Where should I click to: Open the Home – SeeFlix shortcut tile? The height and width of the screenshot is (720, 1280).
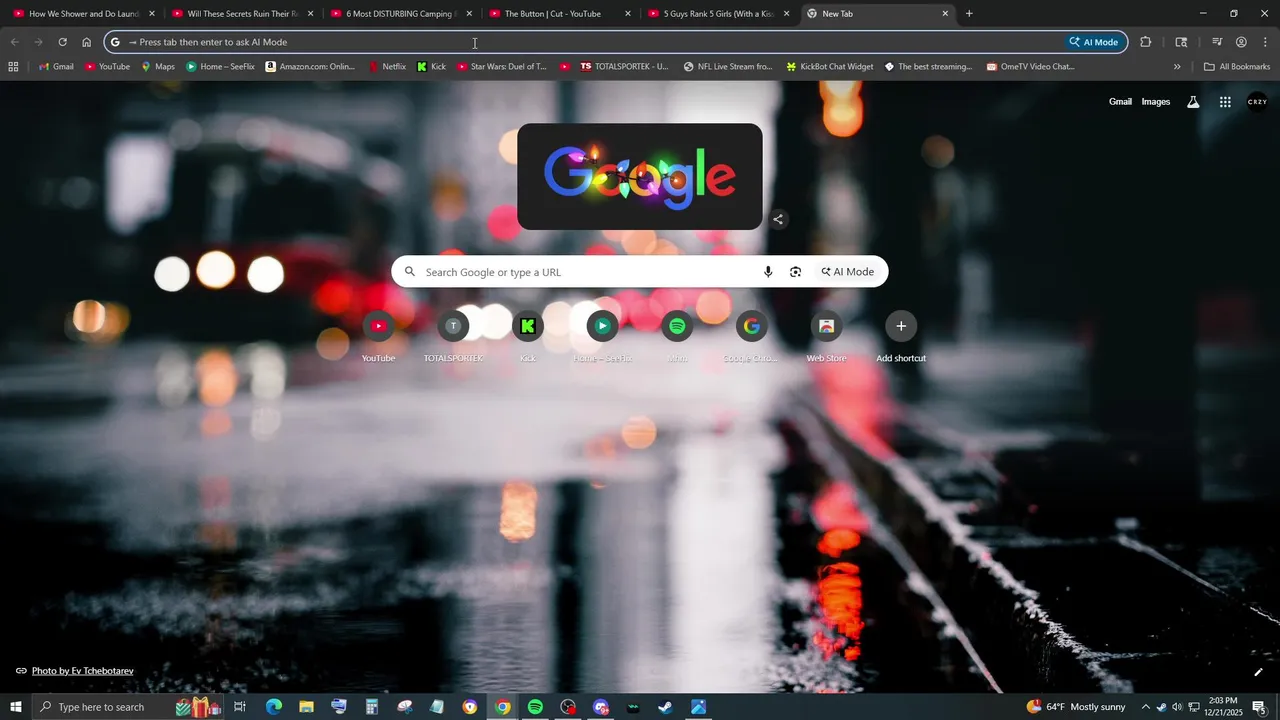pyautogui.click(x=602, y=337)
